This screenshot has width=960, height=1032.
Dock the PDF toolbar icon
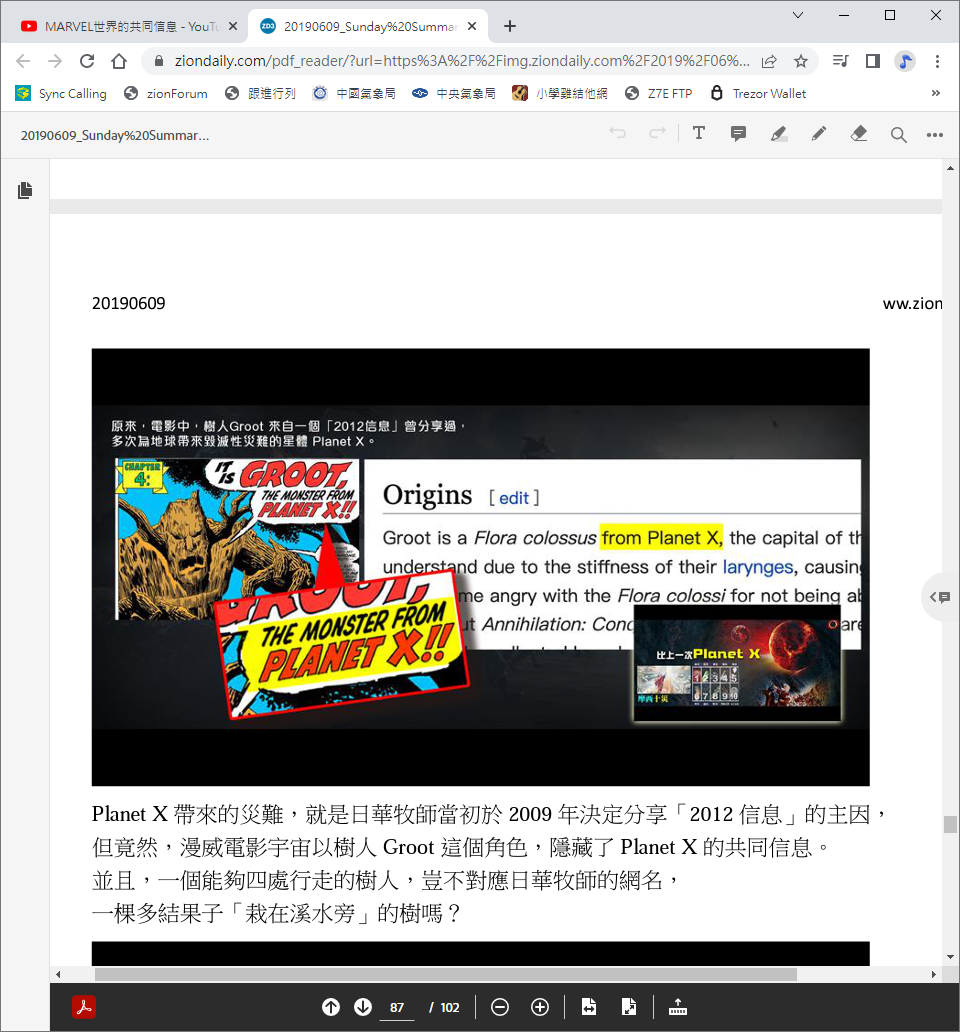[678, 1007]
